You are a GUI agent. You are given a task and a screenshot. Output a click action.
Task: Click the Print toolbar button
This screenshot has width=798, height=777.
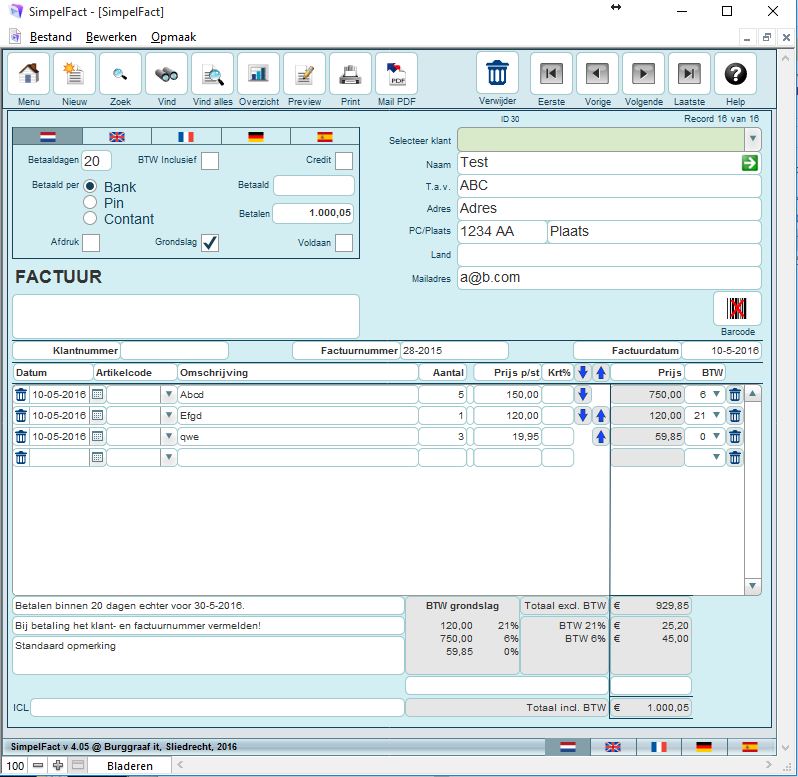click(350, 74)
